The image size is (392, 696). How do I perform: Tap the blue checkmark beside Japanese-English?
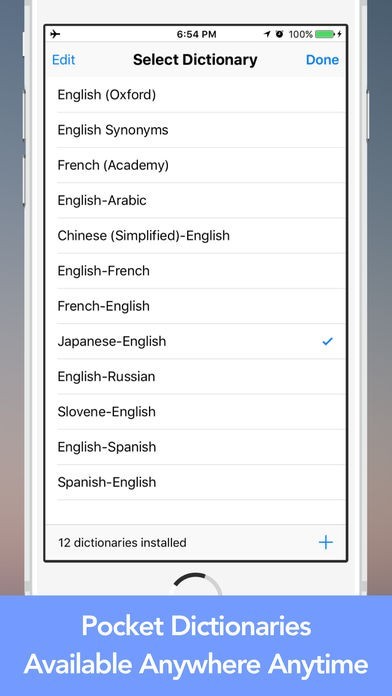(327, 341)
